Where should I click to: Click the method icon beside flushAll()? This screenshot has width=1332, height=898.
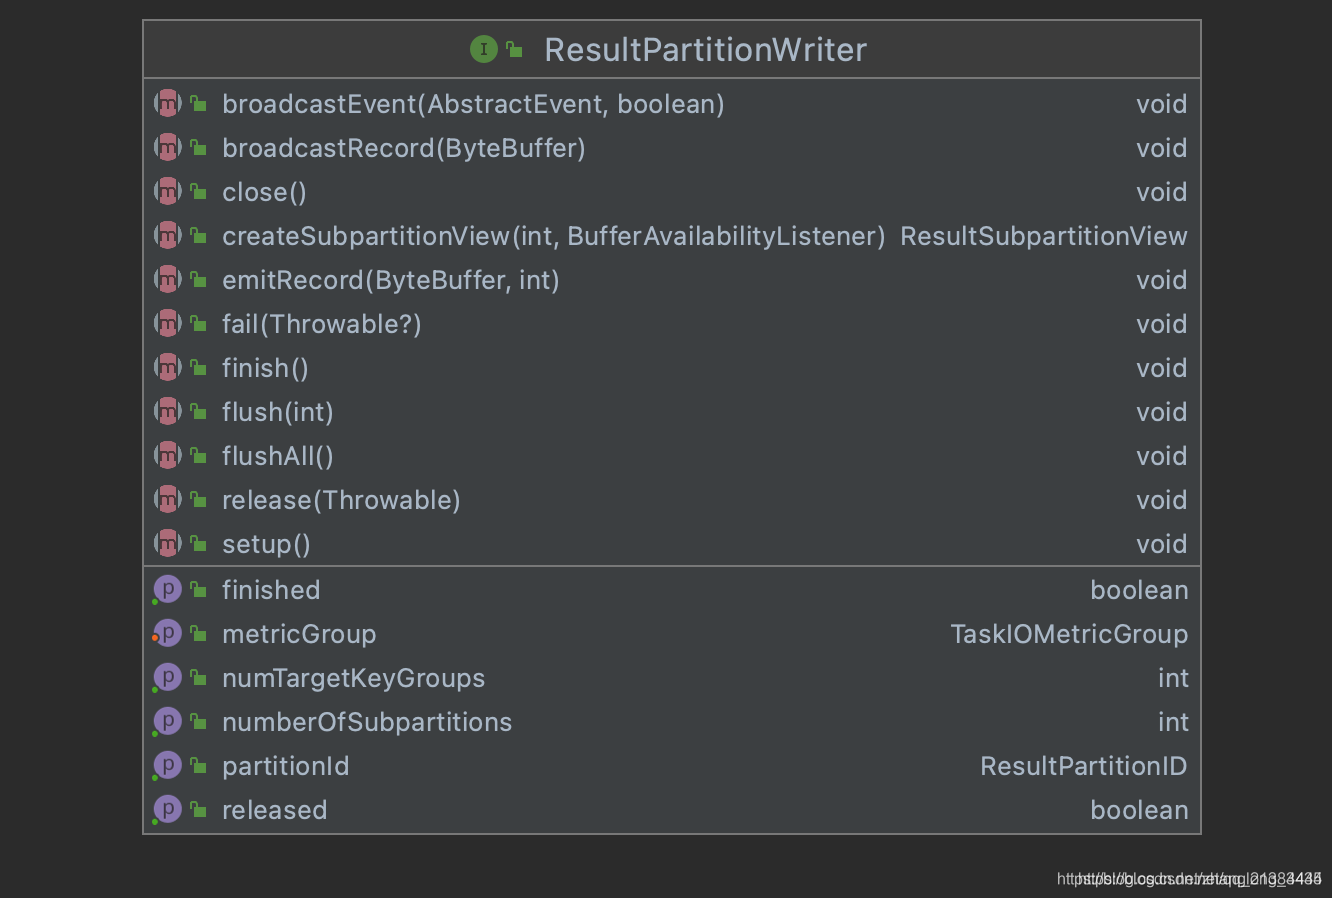click(168, 455)
